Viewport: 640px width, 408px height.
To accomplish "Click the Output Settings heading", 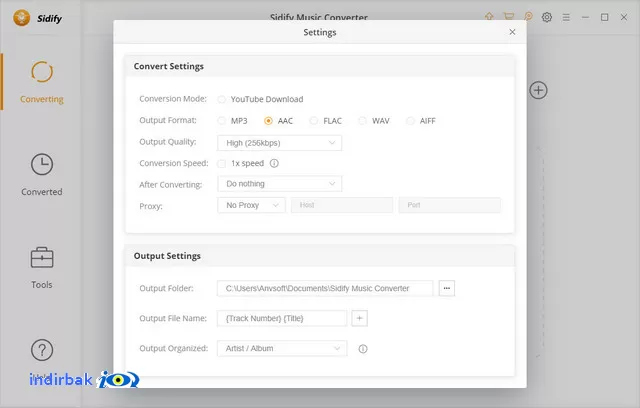I will tap(167, 256).
